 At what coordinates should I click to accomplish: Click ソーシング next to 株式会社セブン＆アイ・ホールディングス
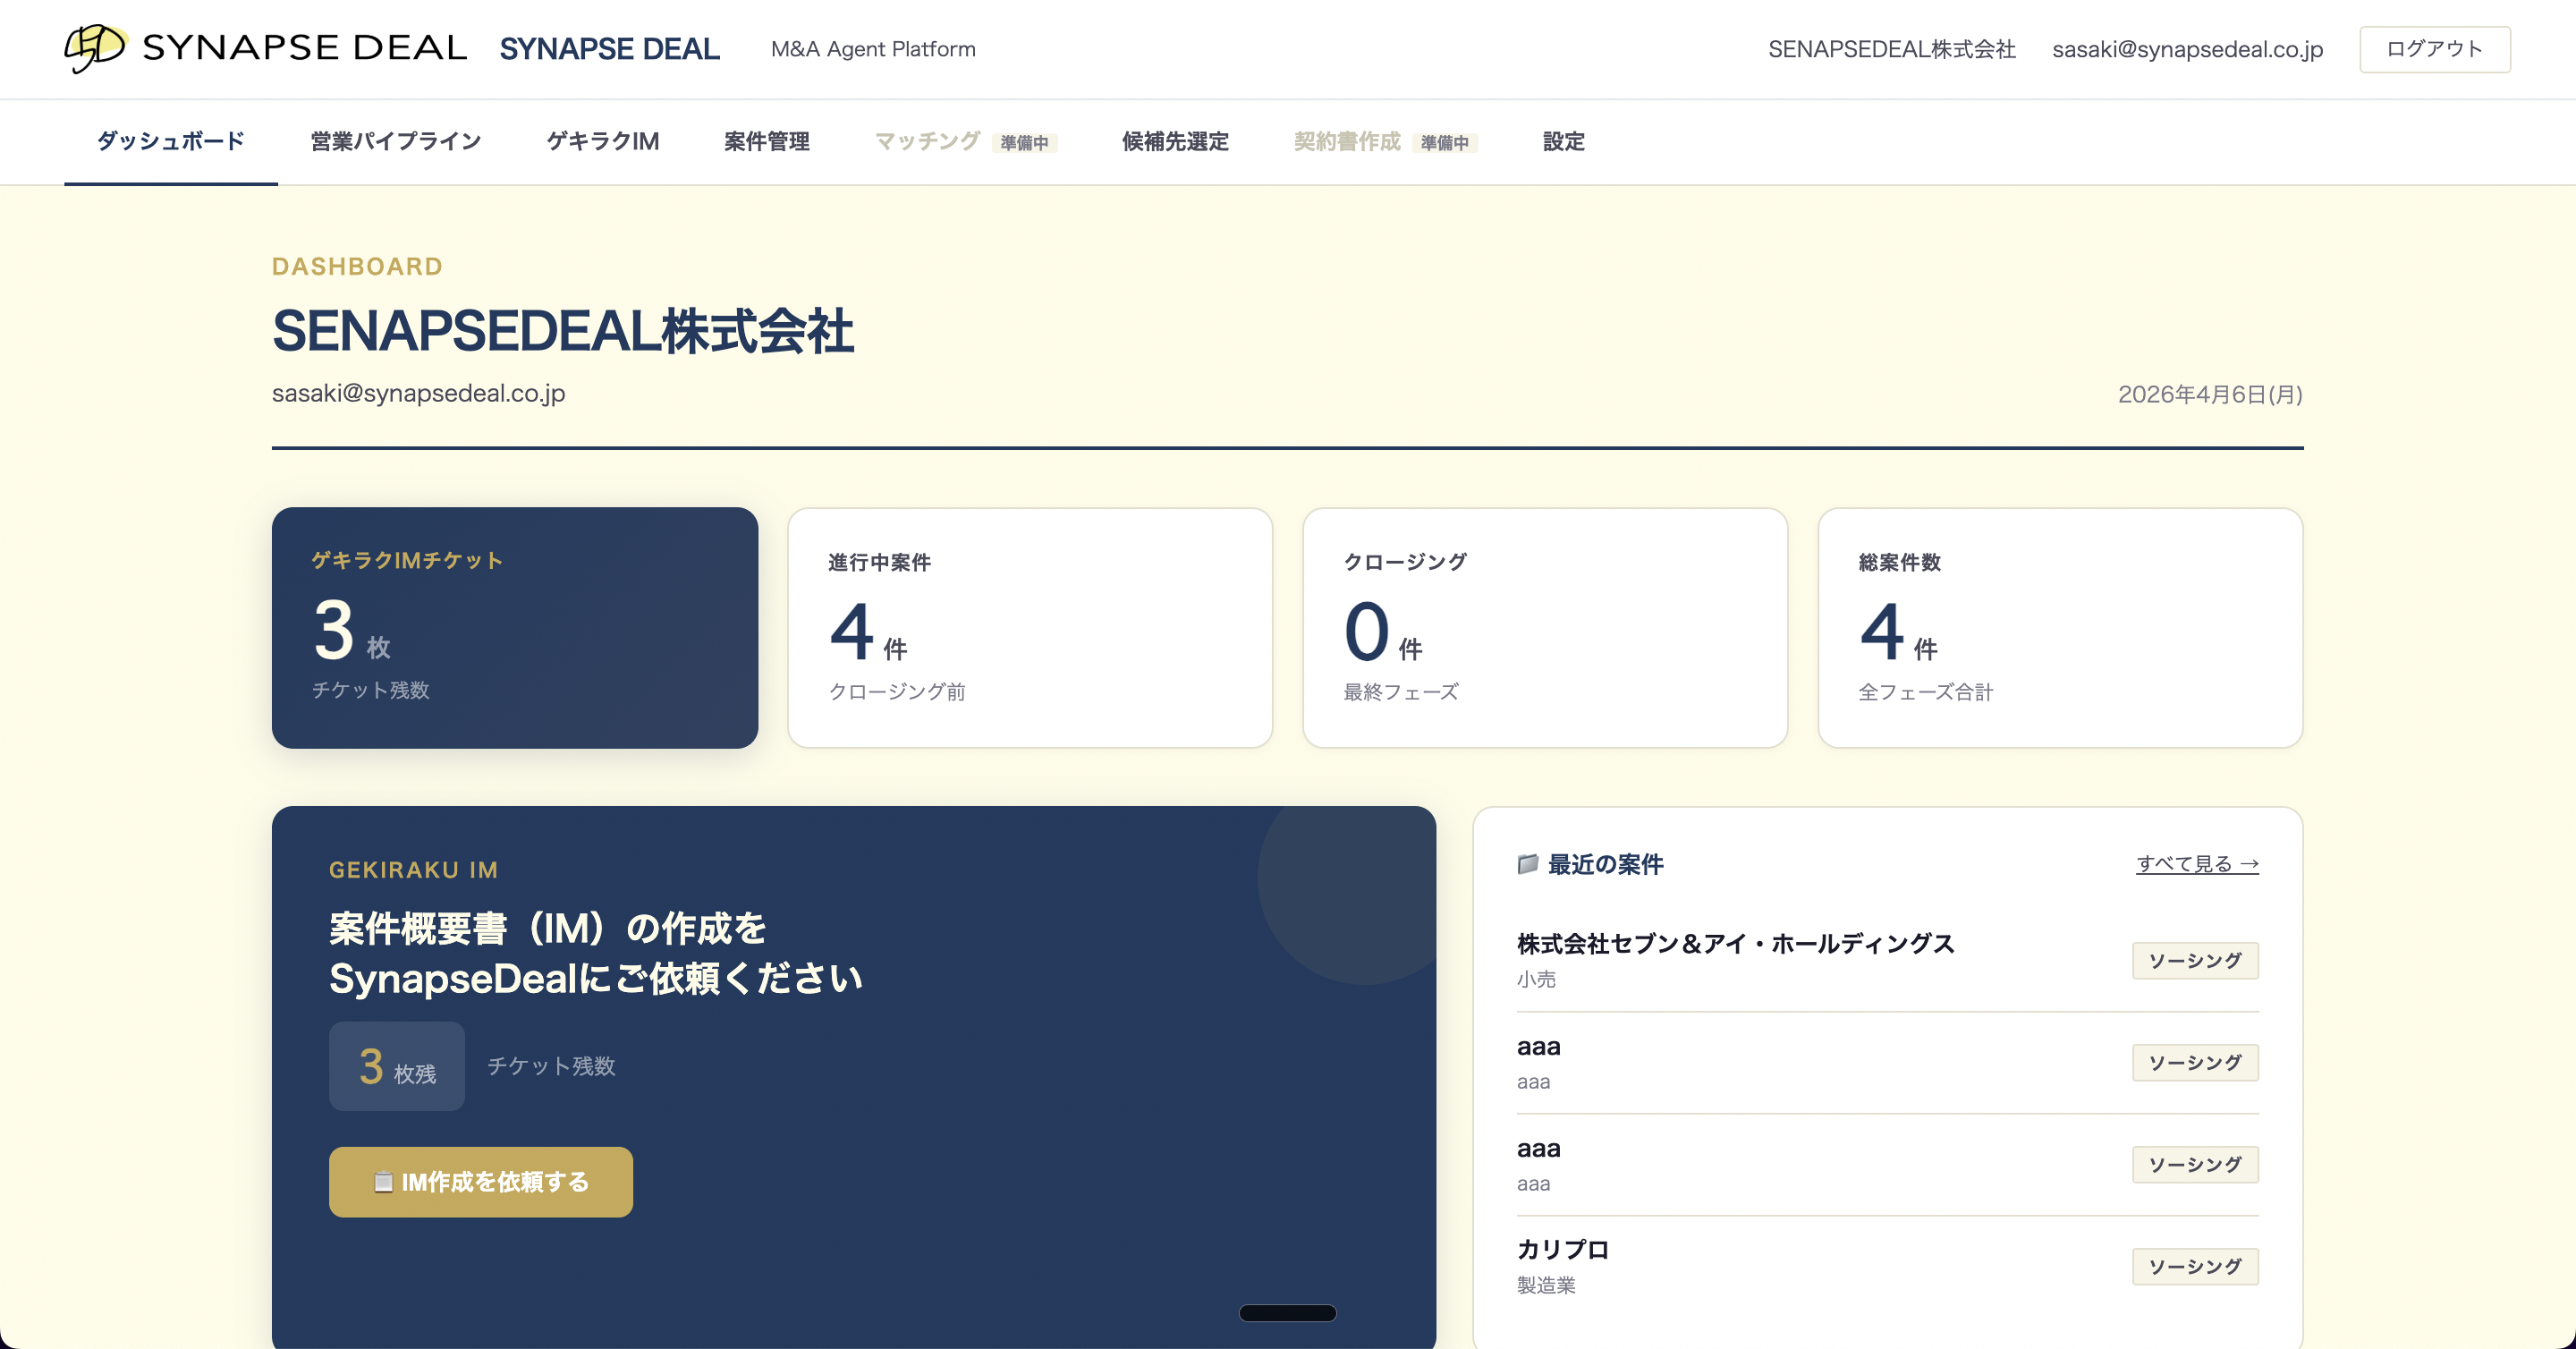click(x=2195, y=961)
